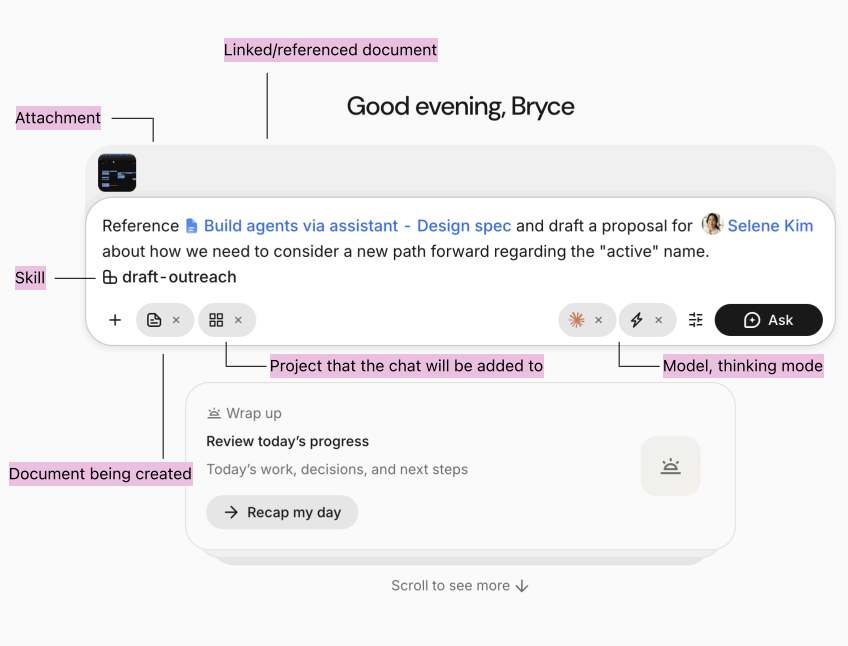Click the Wrap up label
The image size is (848, 646).
(x=254, y=413)
